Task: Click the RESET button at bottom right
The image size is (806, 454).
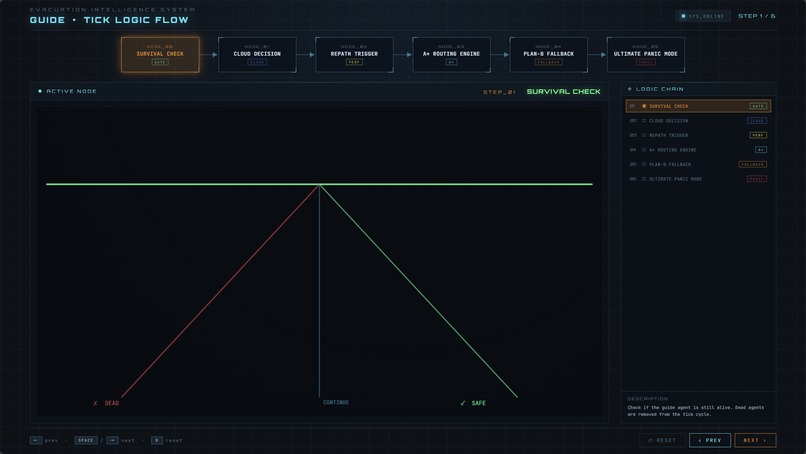Action: tap(662, 440)
